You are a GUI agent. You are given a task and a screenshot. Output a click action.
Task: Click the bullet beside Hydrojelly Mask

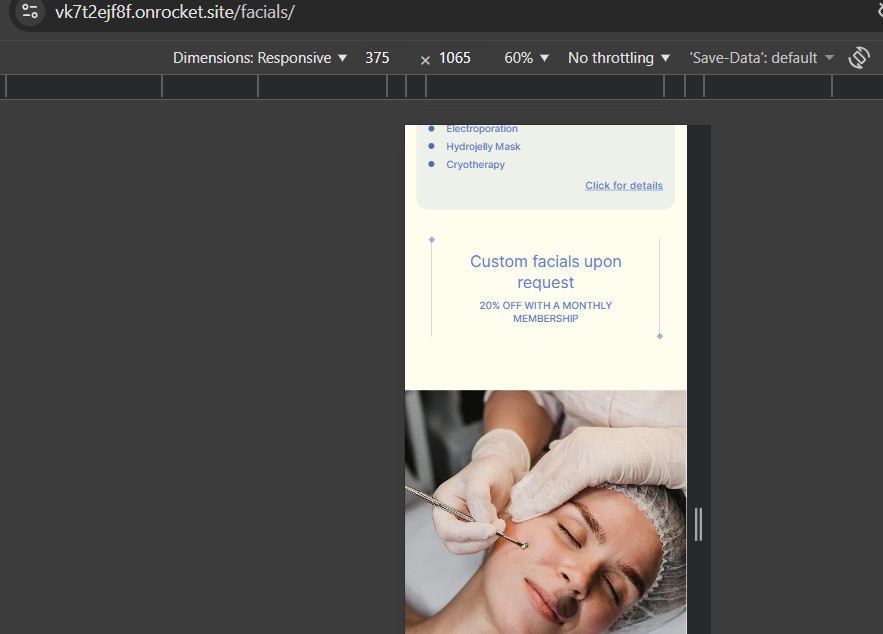tap(431, 146)
